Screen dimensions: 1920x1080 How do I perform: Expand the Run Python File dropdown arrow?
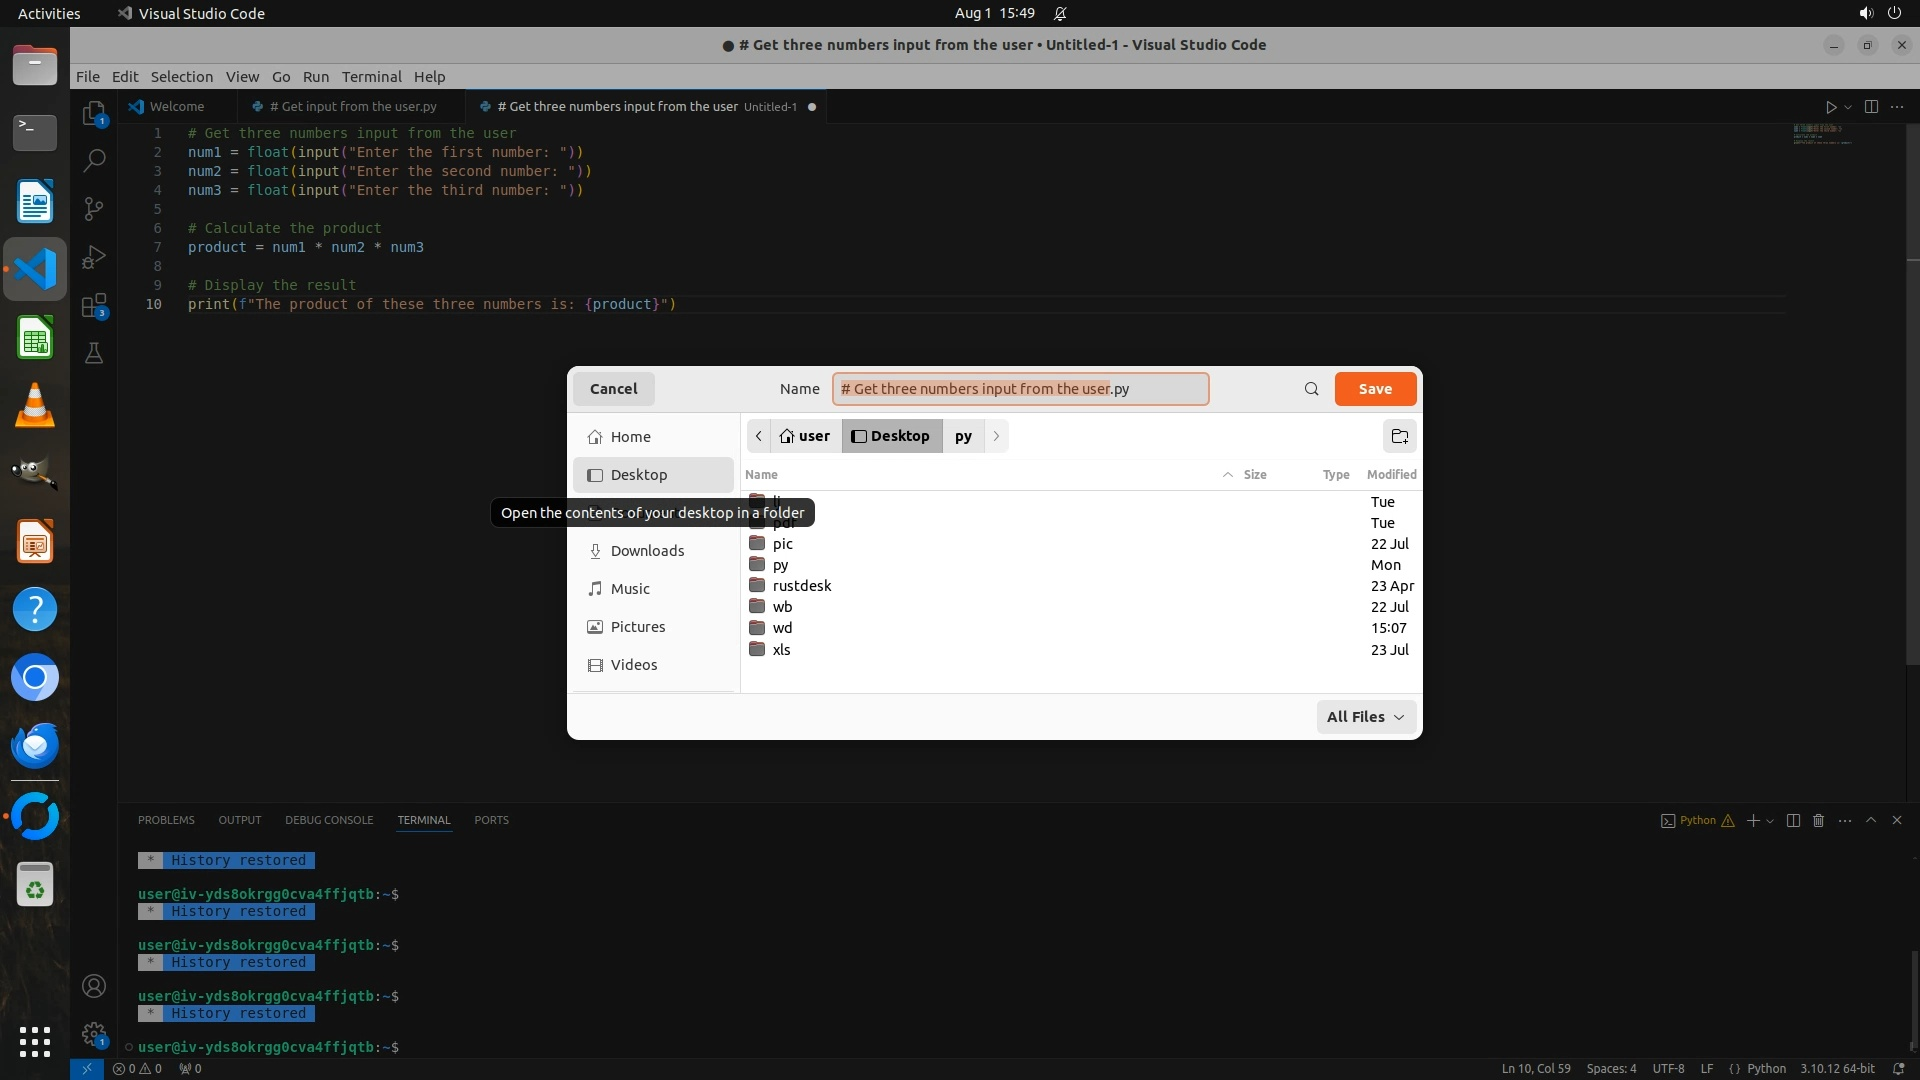[1848, 107]
